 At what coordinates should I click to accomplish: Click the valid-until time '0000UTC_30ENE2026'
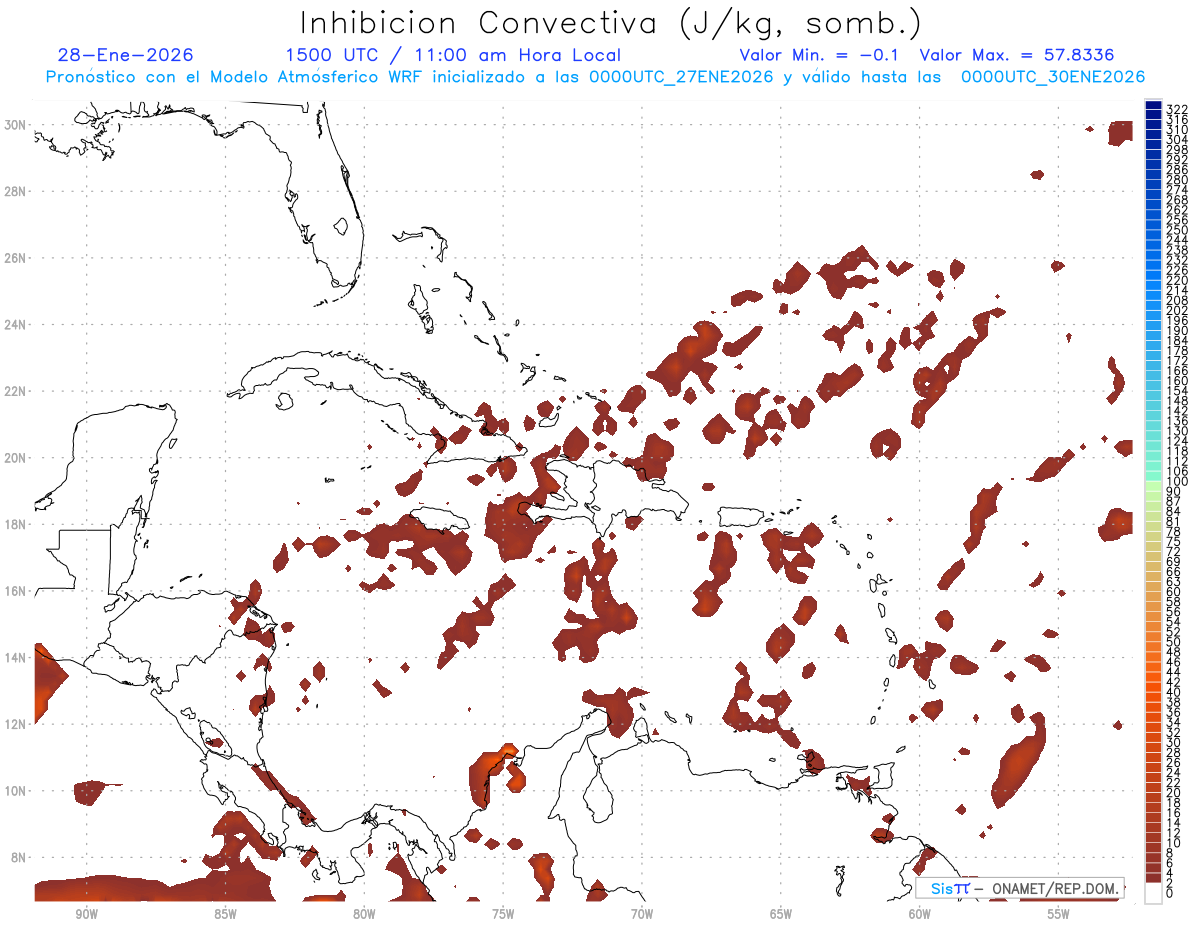click(x=1053, y=77)
